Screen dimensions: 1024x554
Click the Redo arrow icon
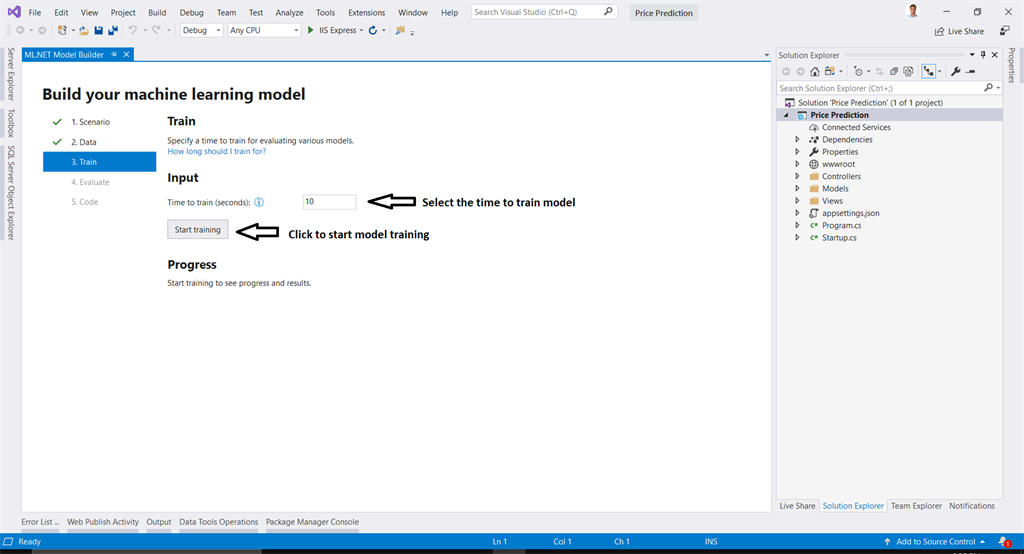tap(157, 30)
